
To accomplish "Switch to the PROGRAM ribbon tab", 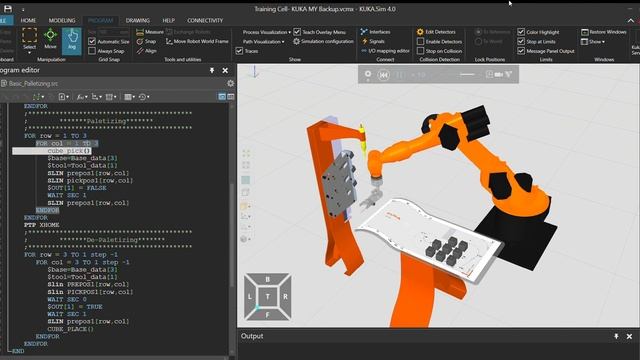I will click(100, 20).
